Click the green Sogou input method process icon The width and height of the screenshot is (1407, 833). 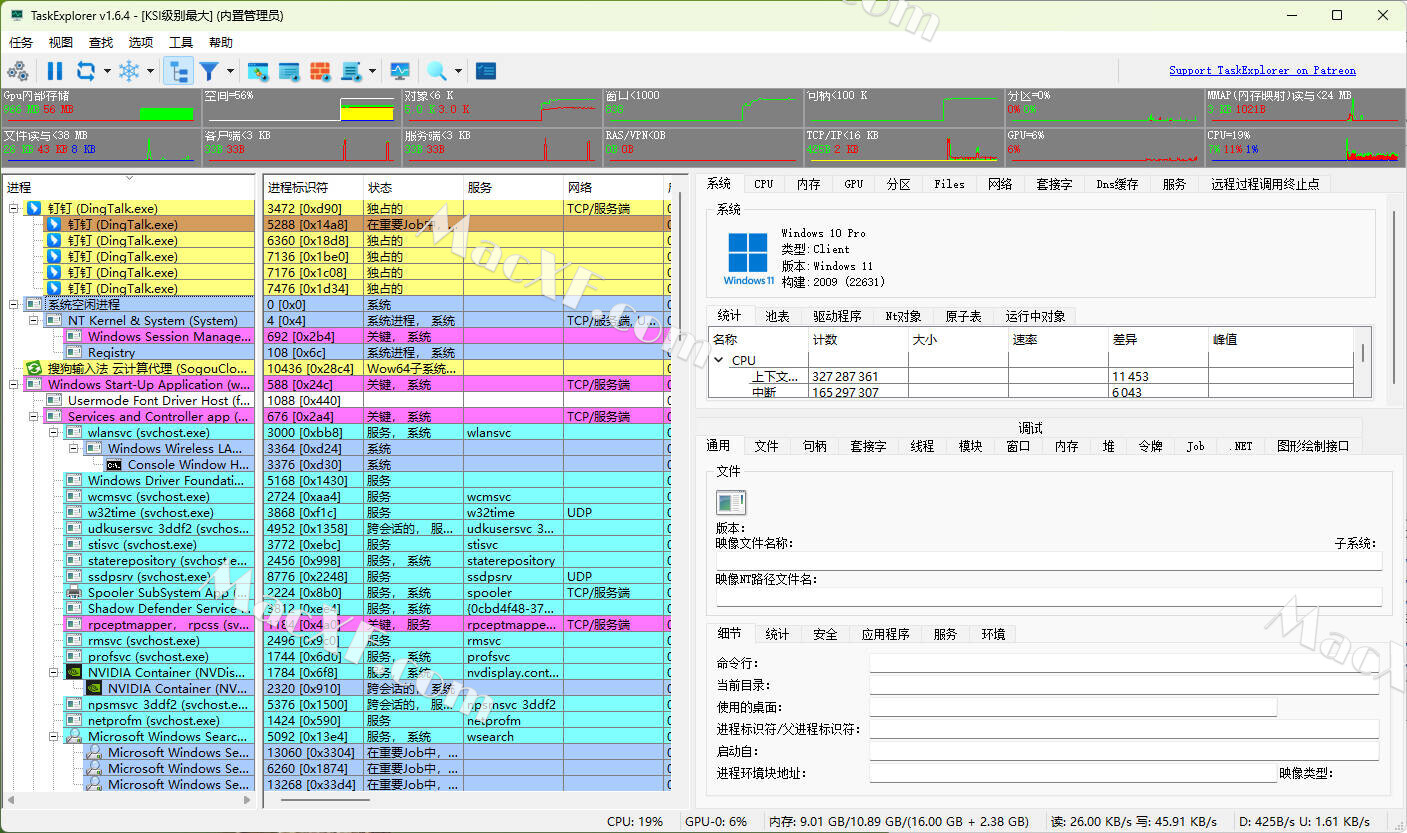[33, 368]
